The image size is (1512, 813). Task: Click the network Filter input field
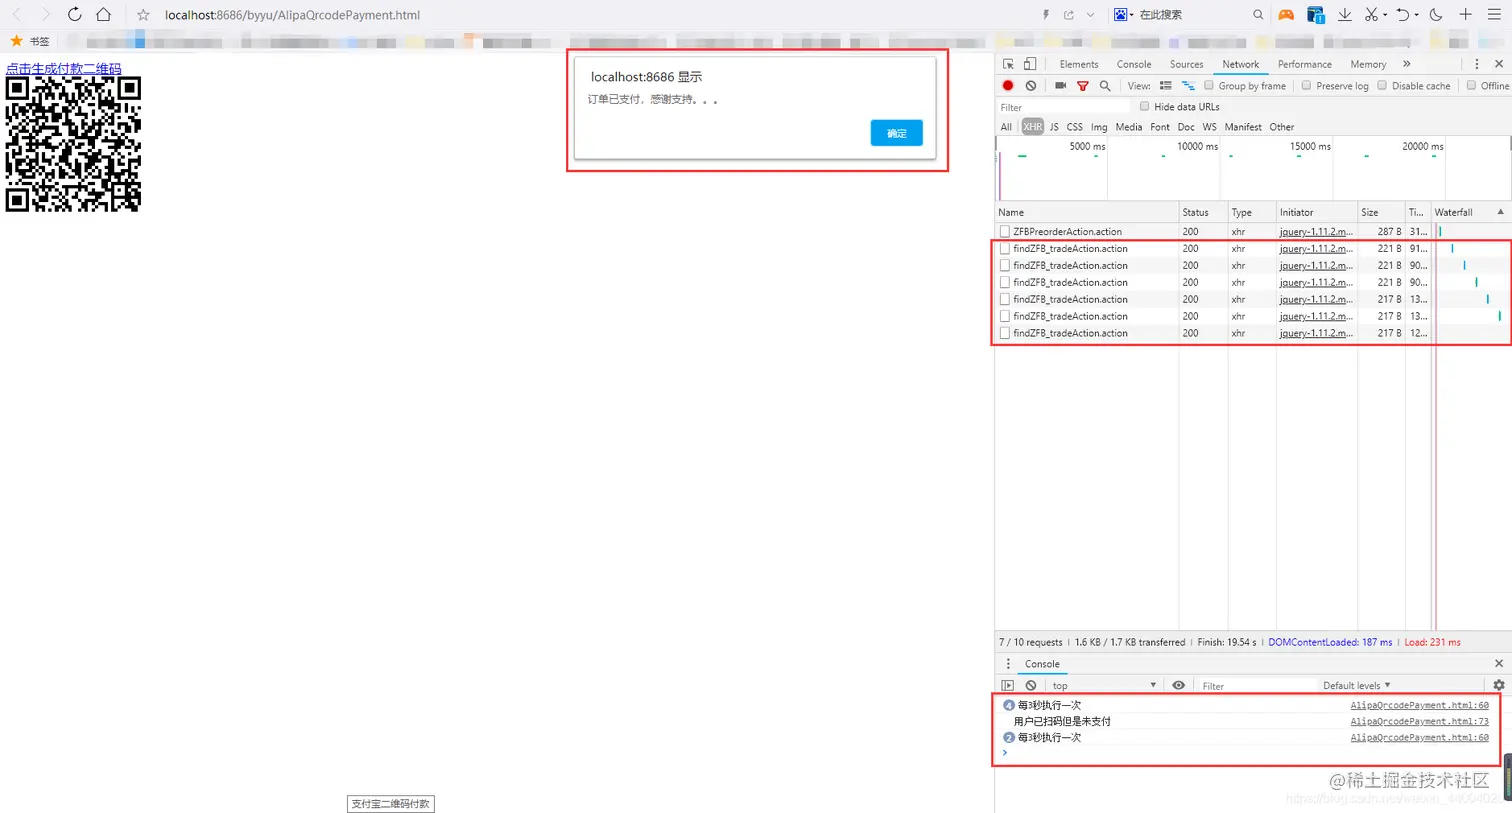[x=1062, y=107]
